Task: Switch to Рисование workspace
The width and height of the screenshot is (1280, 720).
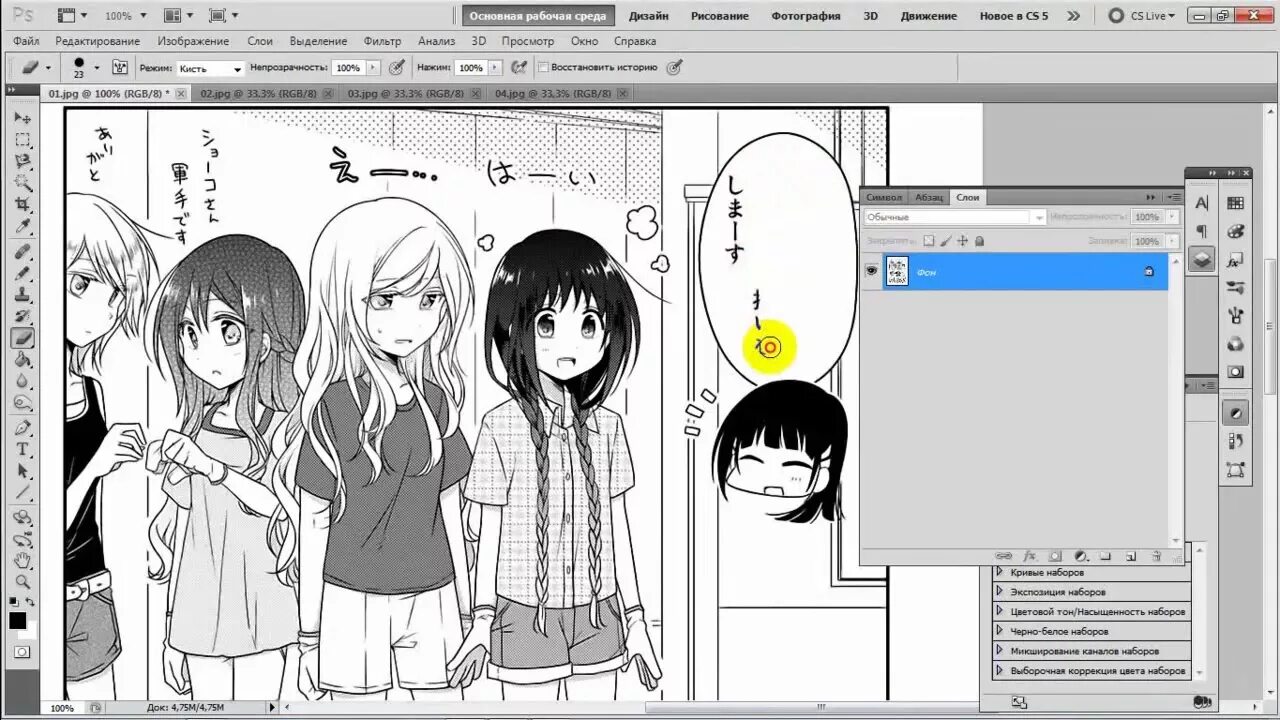Action: click(719, 16)
